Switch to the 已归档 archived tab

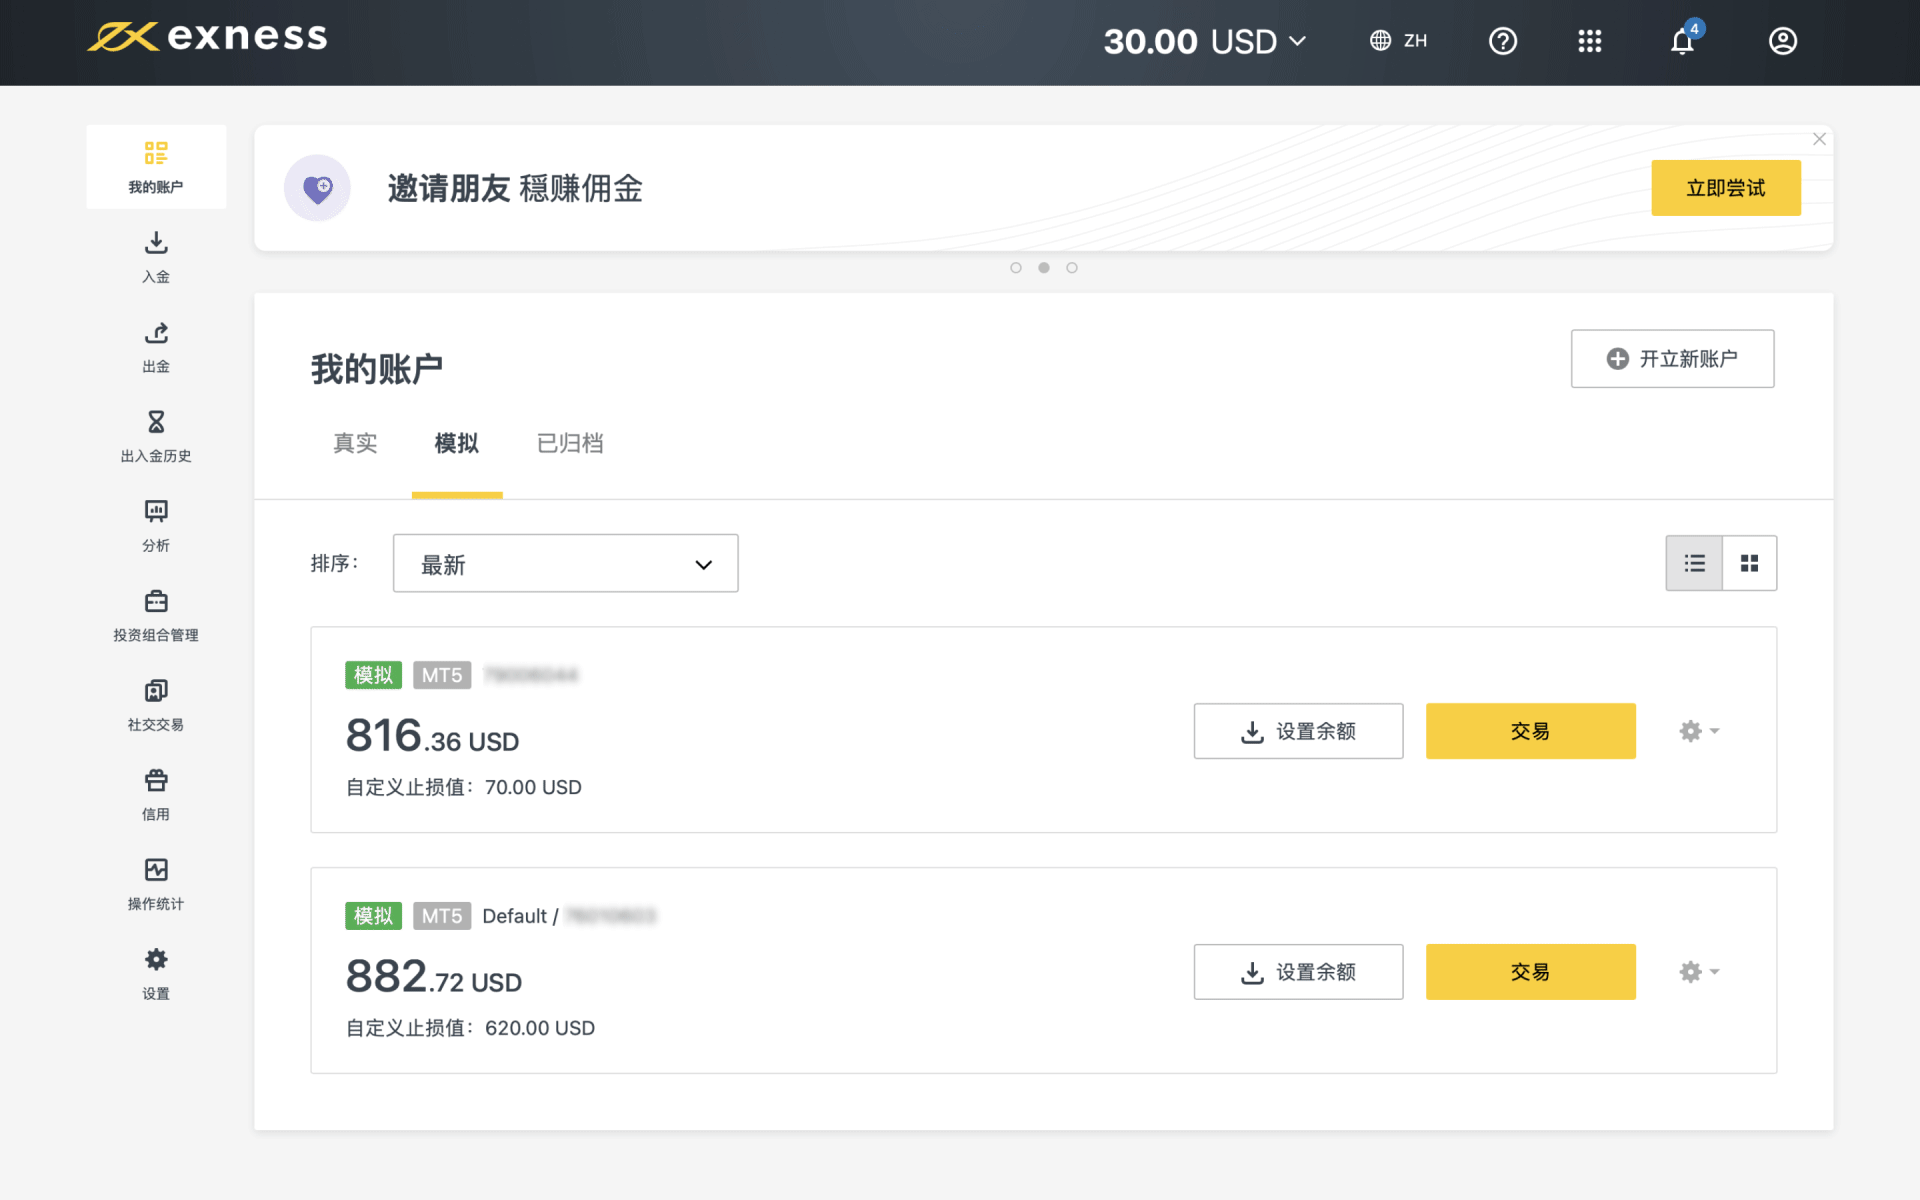570,443
